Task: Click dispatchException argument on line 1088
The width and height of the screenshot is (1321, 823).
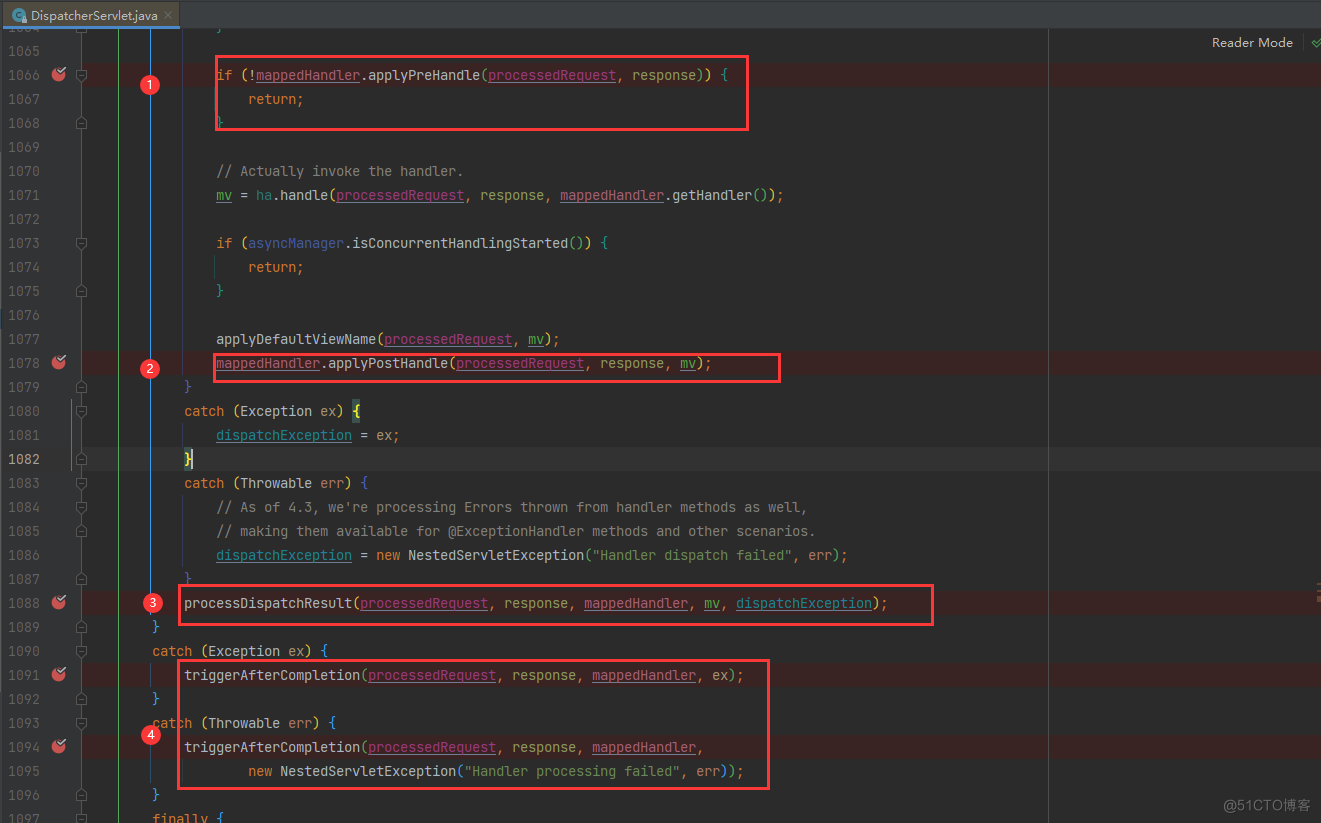Action: [x=804, y=603]
